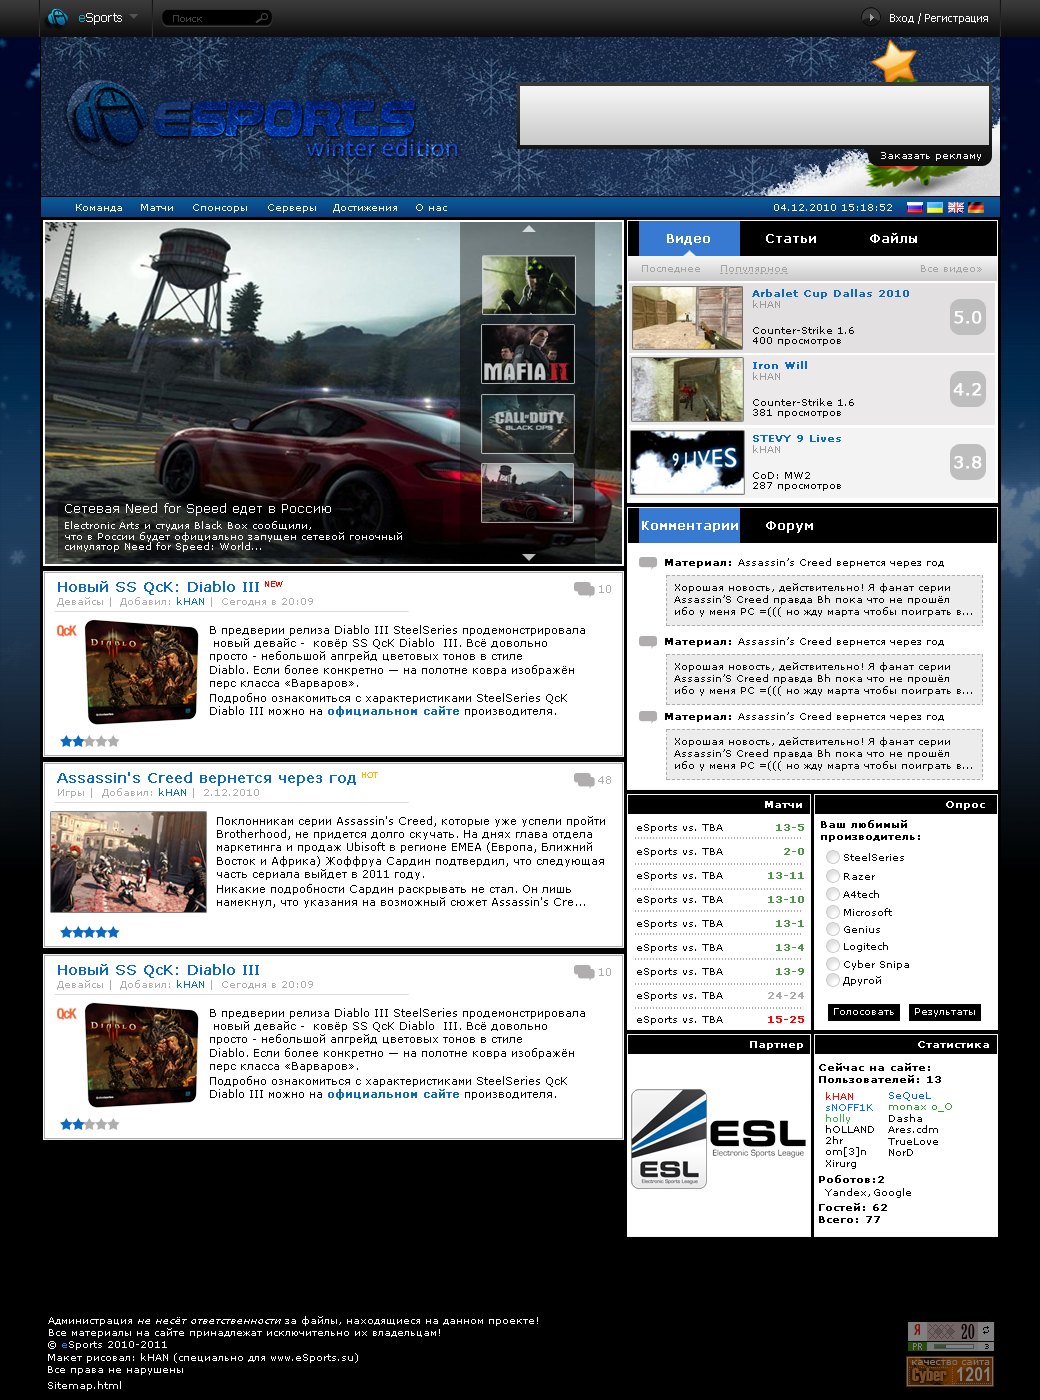
Task: Open the Команда menu item
Action: click(99, 208)
